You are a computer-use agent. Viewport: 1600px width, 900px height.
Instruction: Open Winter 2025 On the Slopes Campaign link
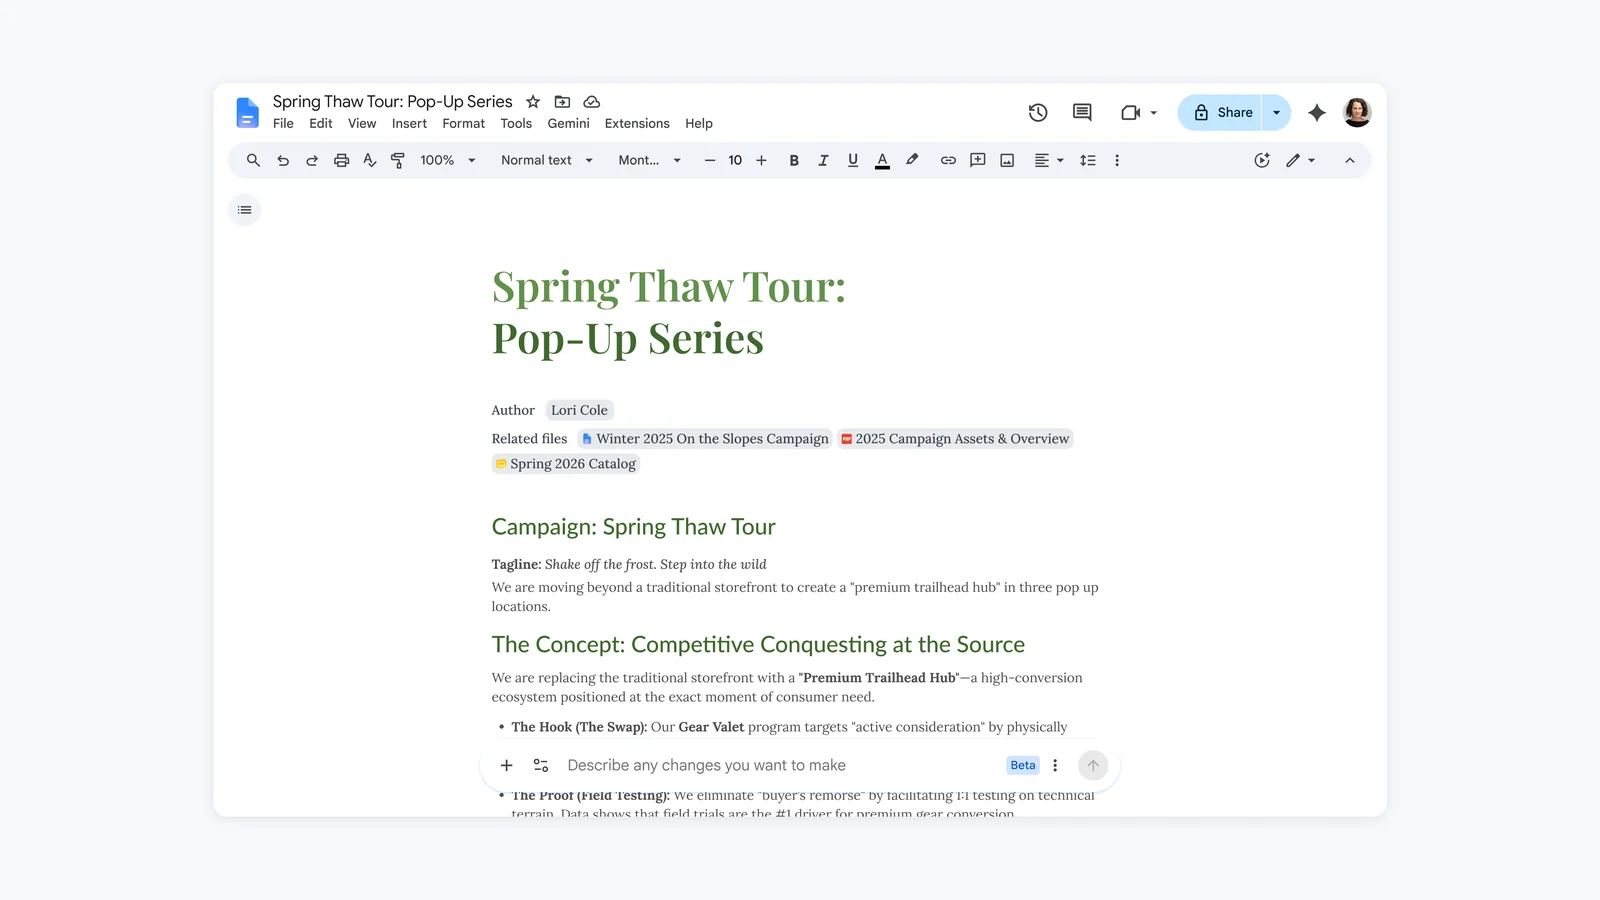705,439
